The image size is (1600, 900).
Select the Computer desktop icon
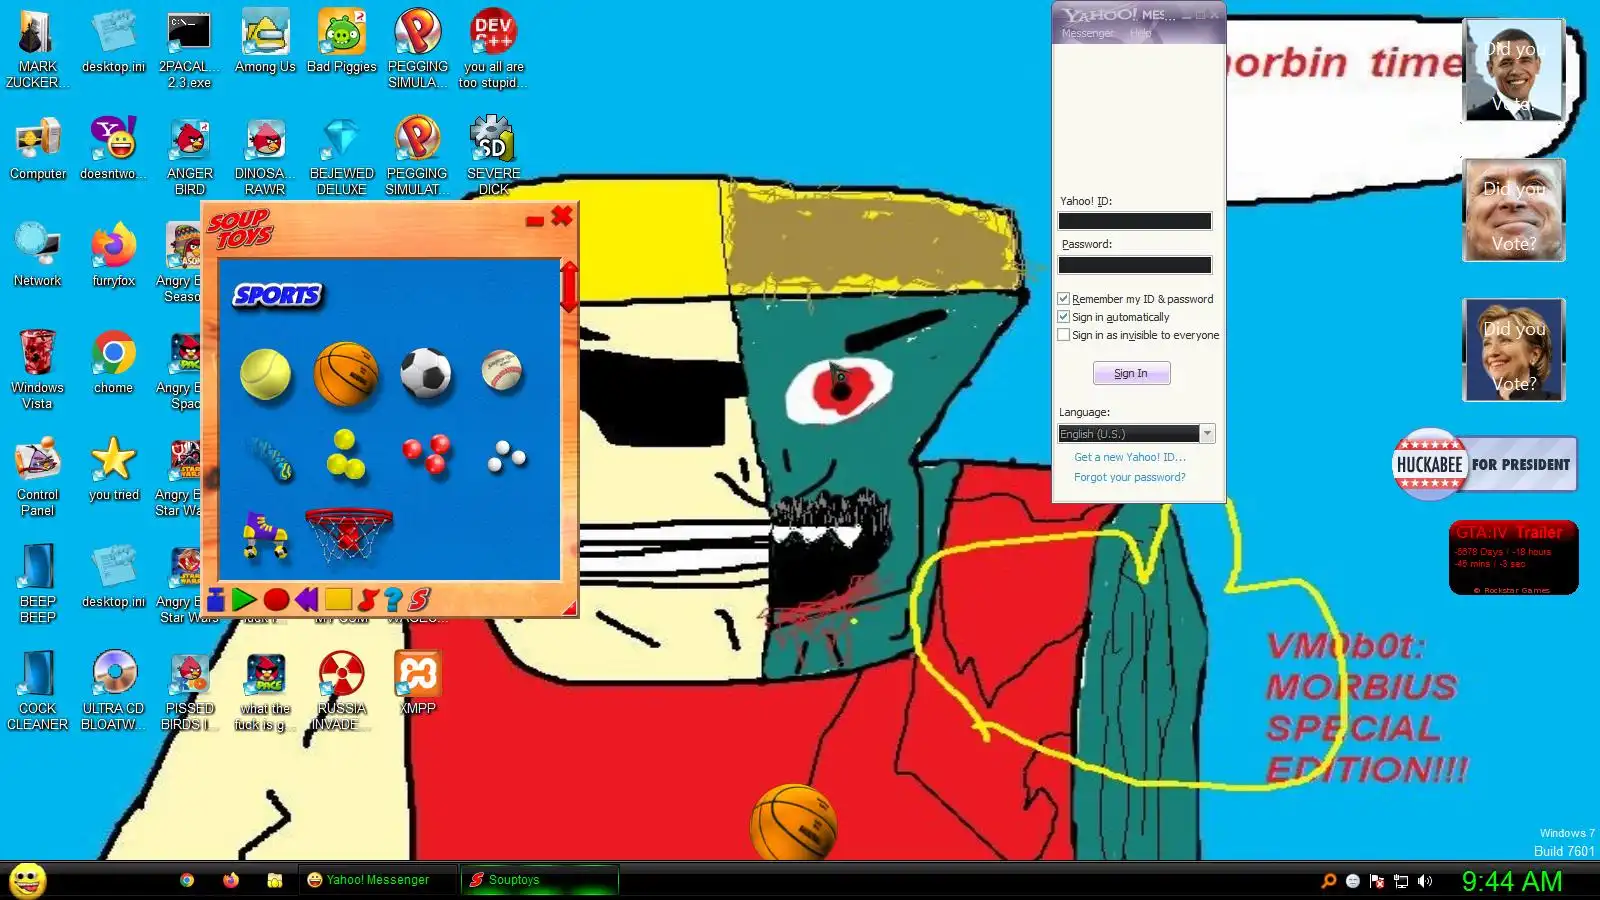[x=38, y=149]
